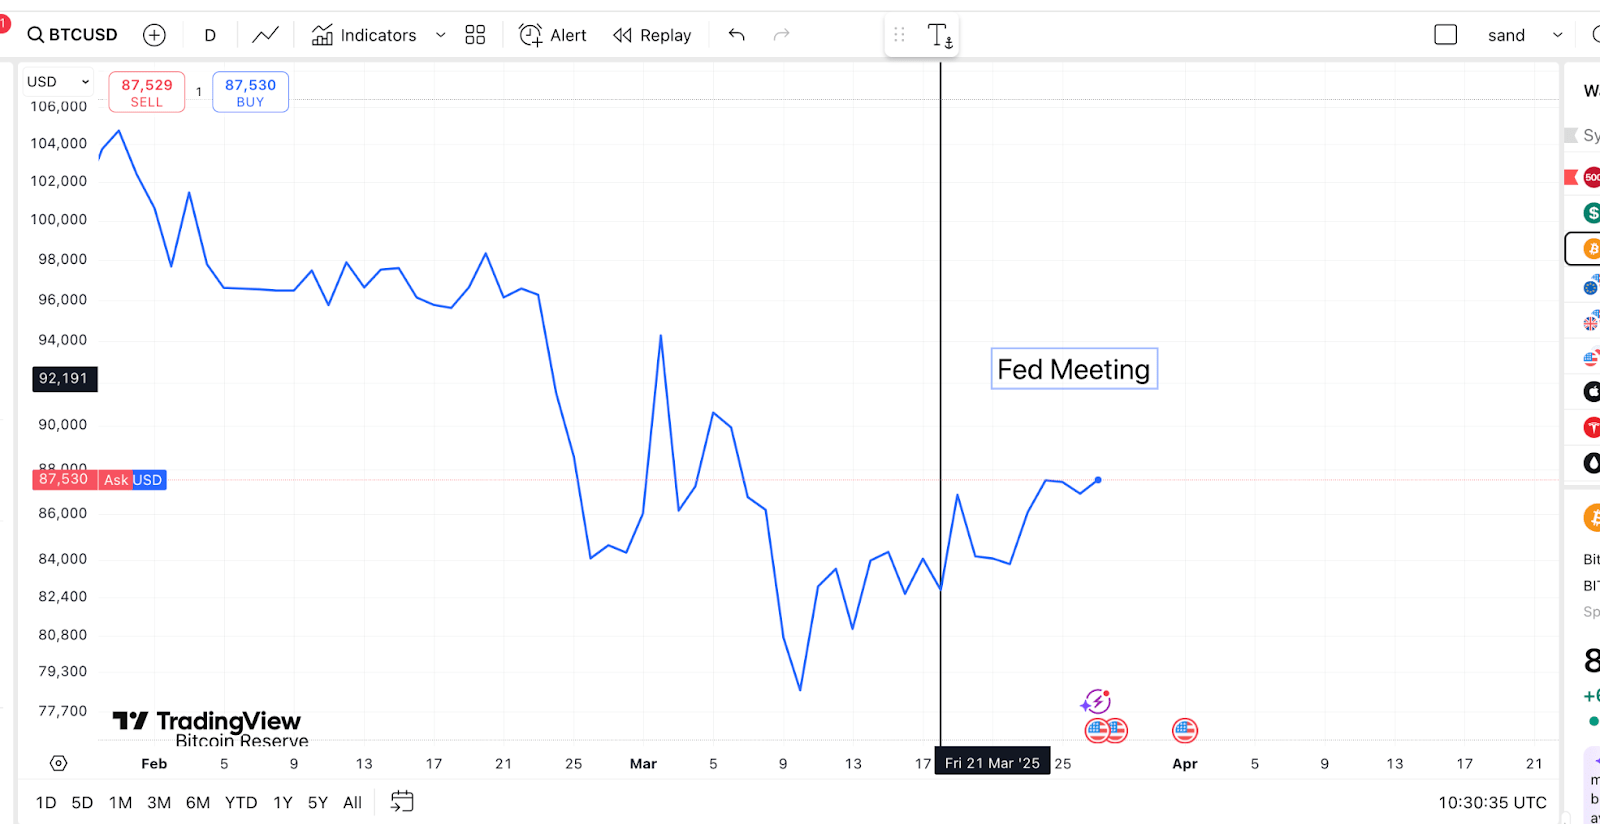
Task: Toggle fullscreen with the square icon
Action: click(x=1445, y=33)
